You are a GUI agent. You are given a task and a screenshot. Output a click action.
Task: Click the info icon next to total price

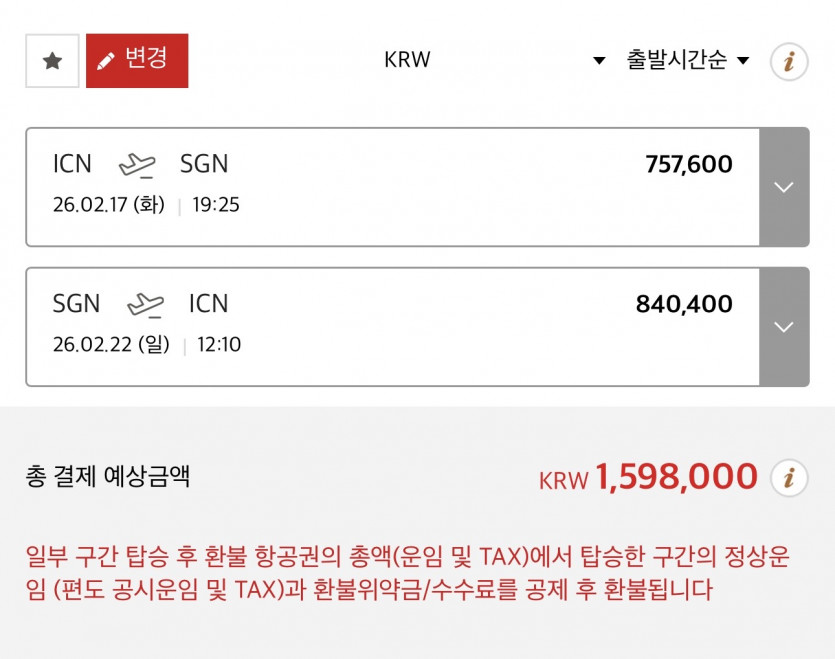(788, 478)
